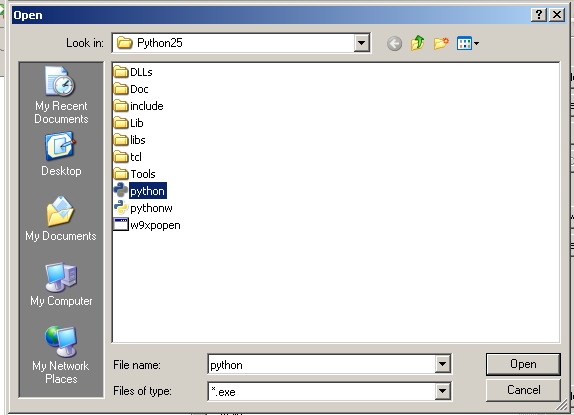Click the Help question mark button

click(x=539, y=15)
